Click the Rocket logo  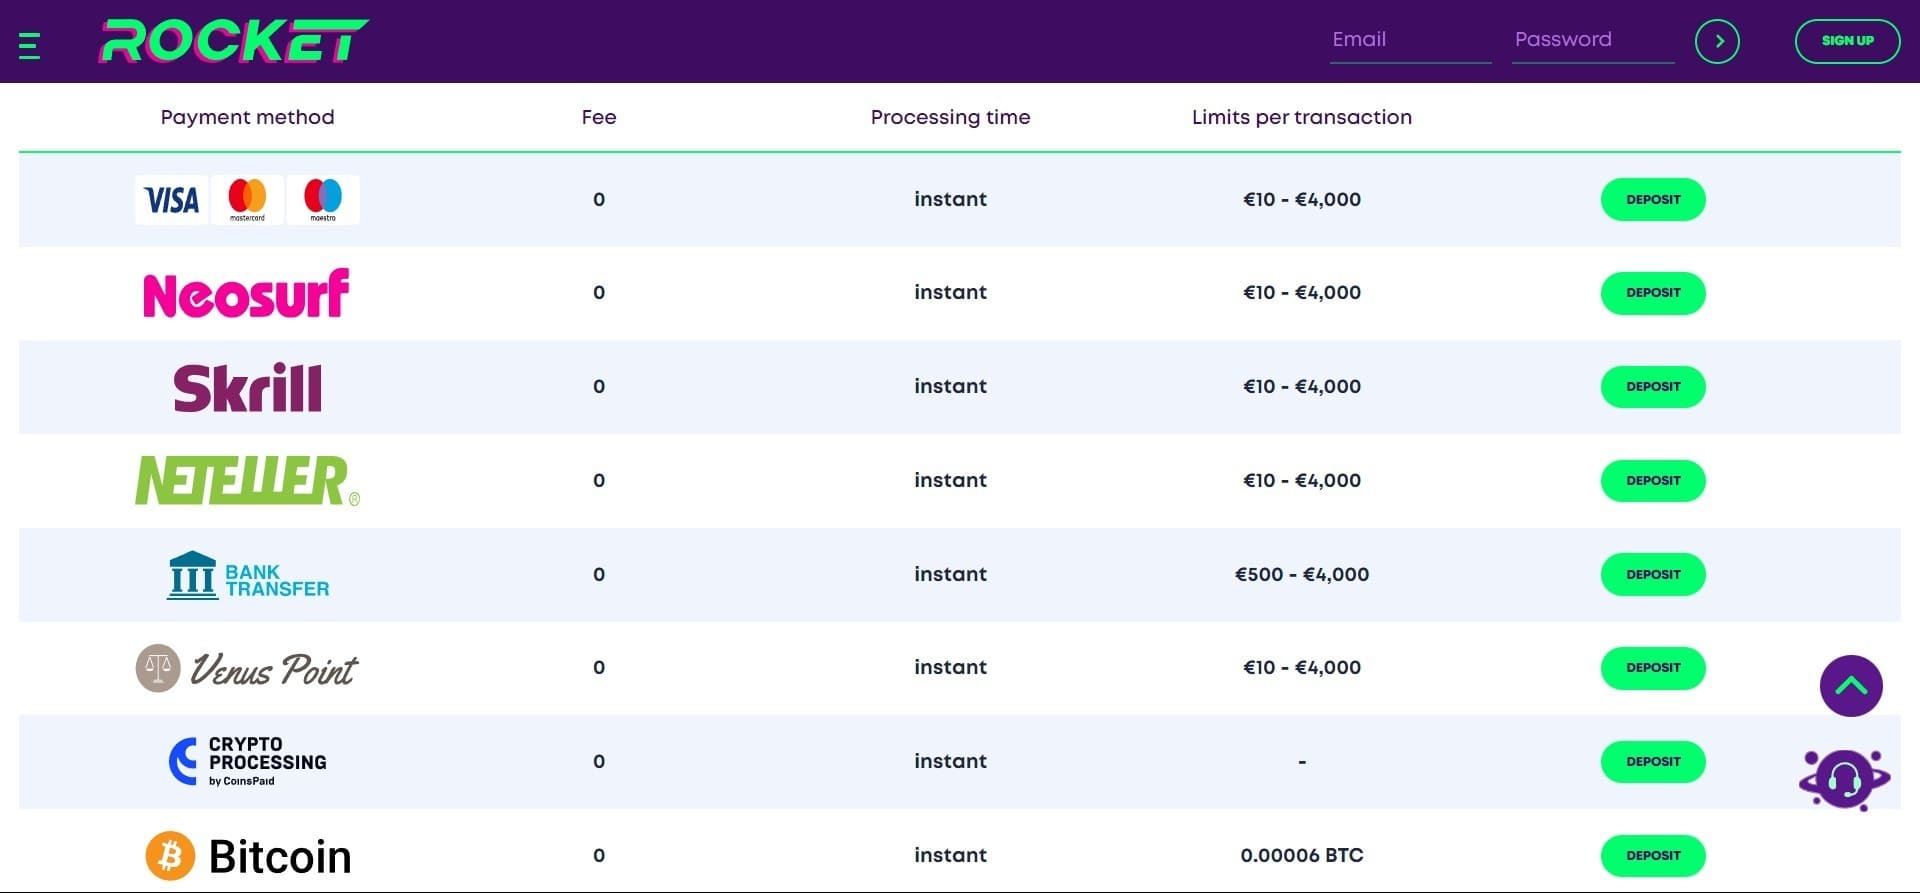click(x=234, y=42)
